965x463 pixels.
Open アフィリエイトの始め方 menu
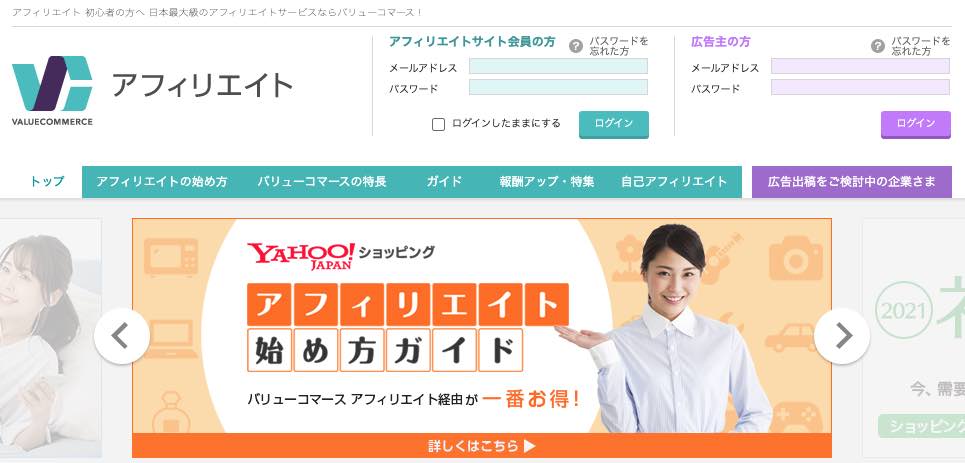[162, 182]
